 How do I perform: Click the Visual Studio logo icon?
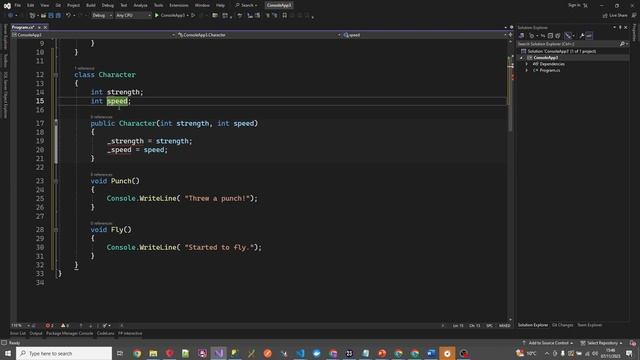click(7, 5)
